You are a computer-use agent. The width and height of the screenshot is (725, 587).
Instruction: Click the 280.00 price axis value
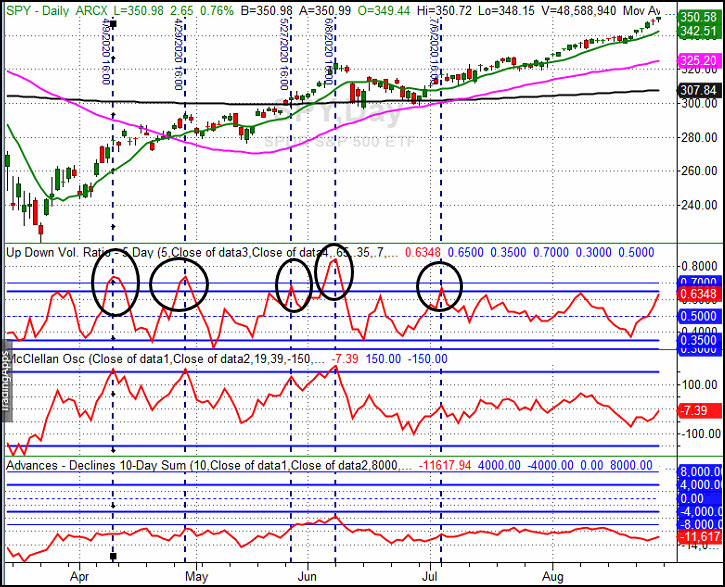[x=700, y=137]
